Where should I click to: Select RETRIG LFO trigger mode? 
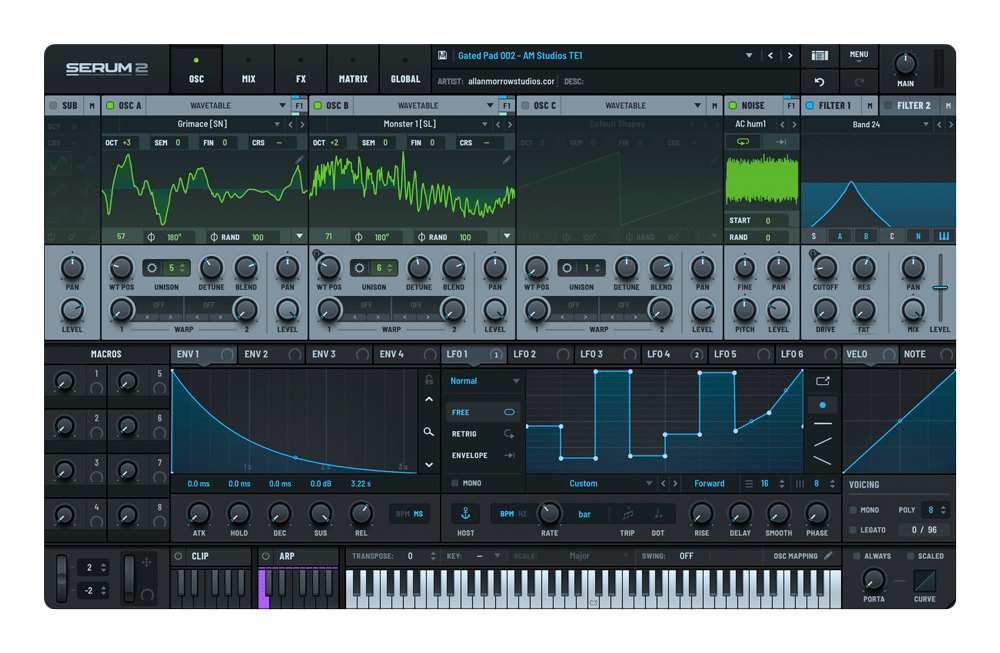click(483, 434)
